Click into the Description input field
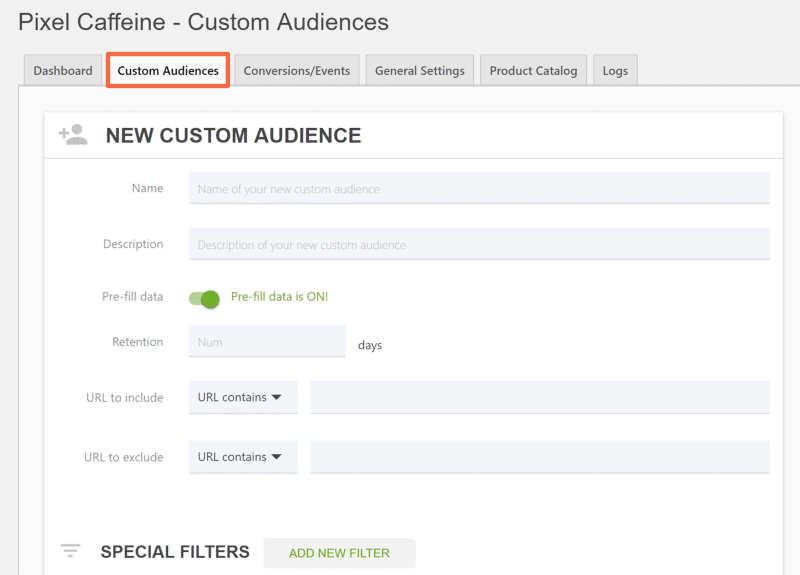 (x=479, y=244)
